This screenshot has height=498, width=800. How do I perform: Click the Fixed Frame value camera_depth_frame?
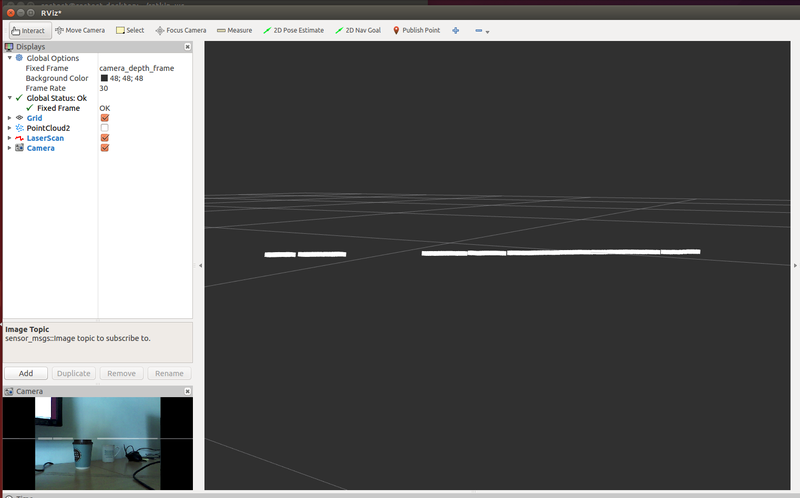(x=136, y=68)
